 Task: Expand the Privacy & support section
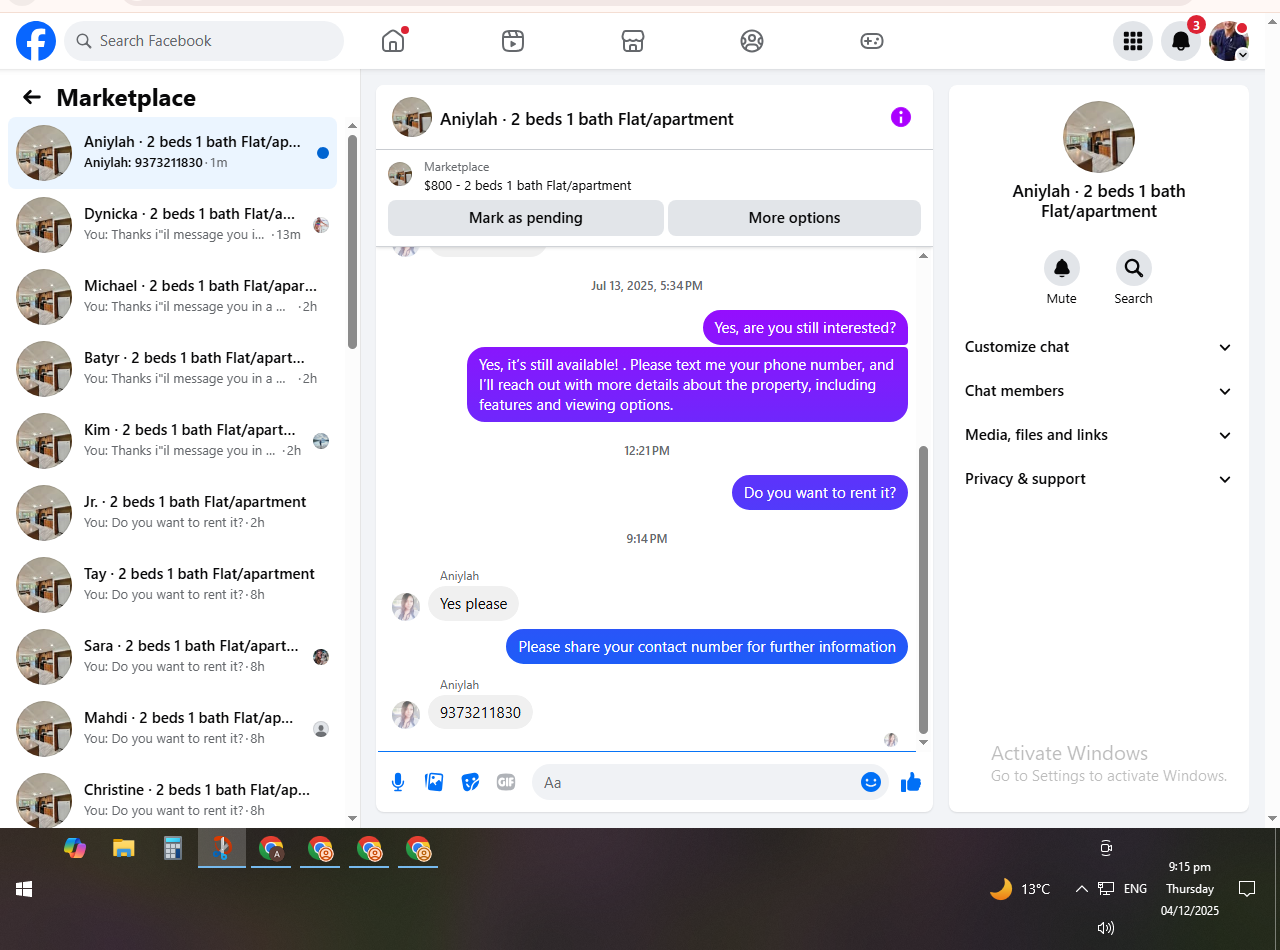coord(1099,479)
